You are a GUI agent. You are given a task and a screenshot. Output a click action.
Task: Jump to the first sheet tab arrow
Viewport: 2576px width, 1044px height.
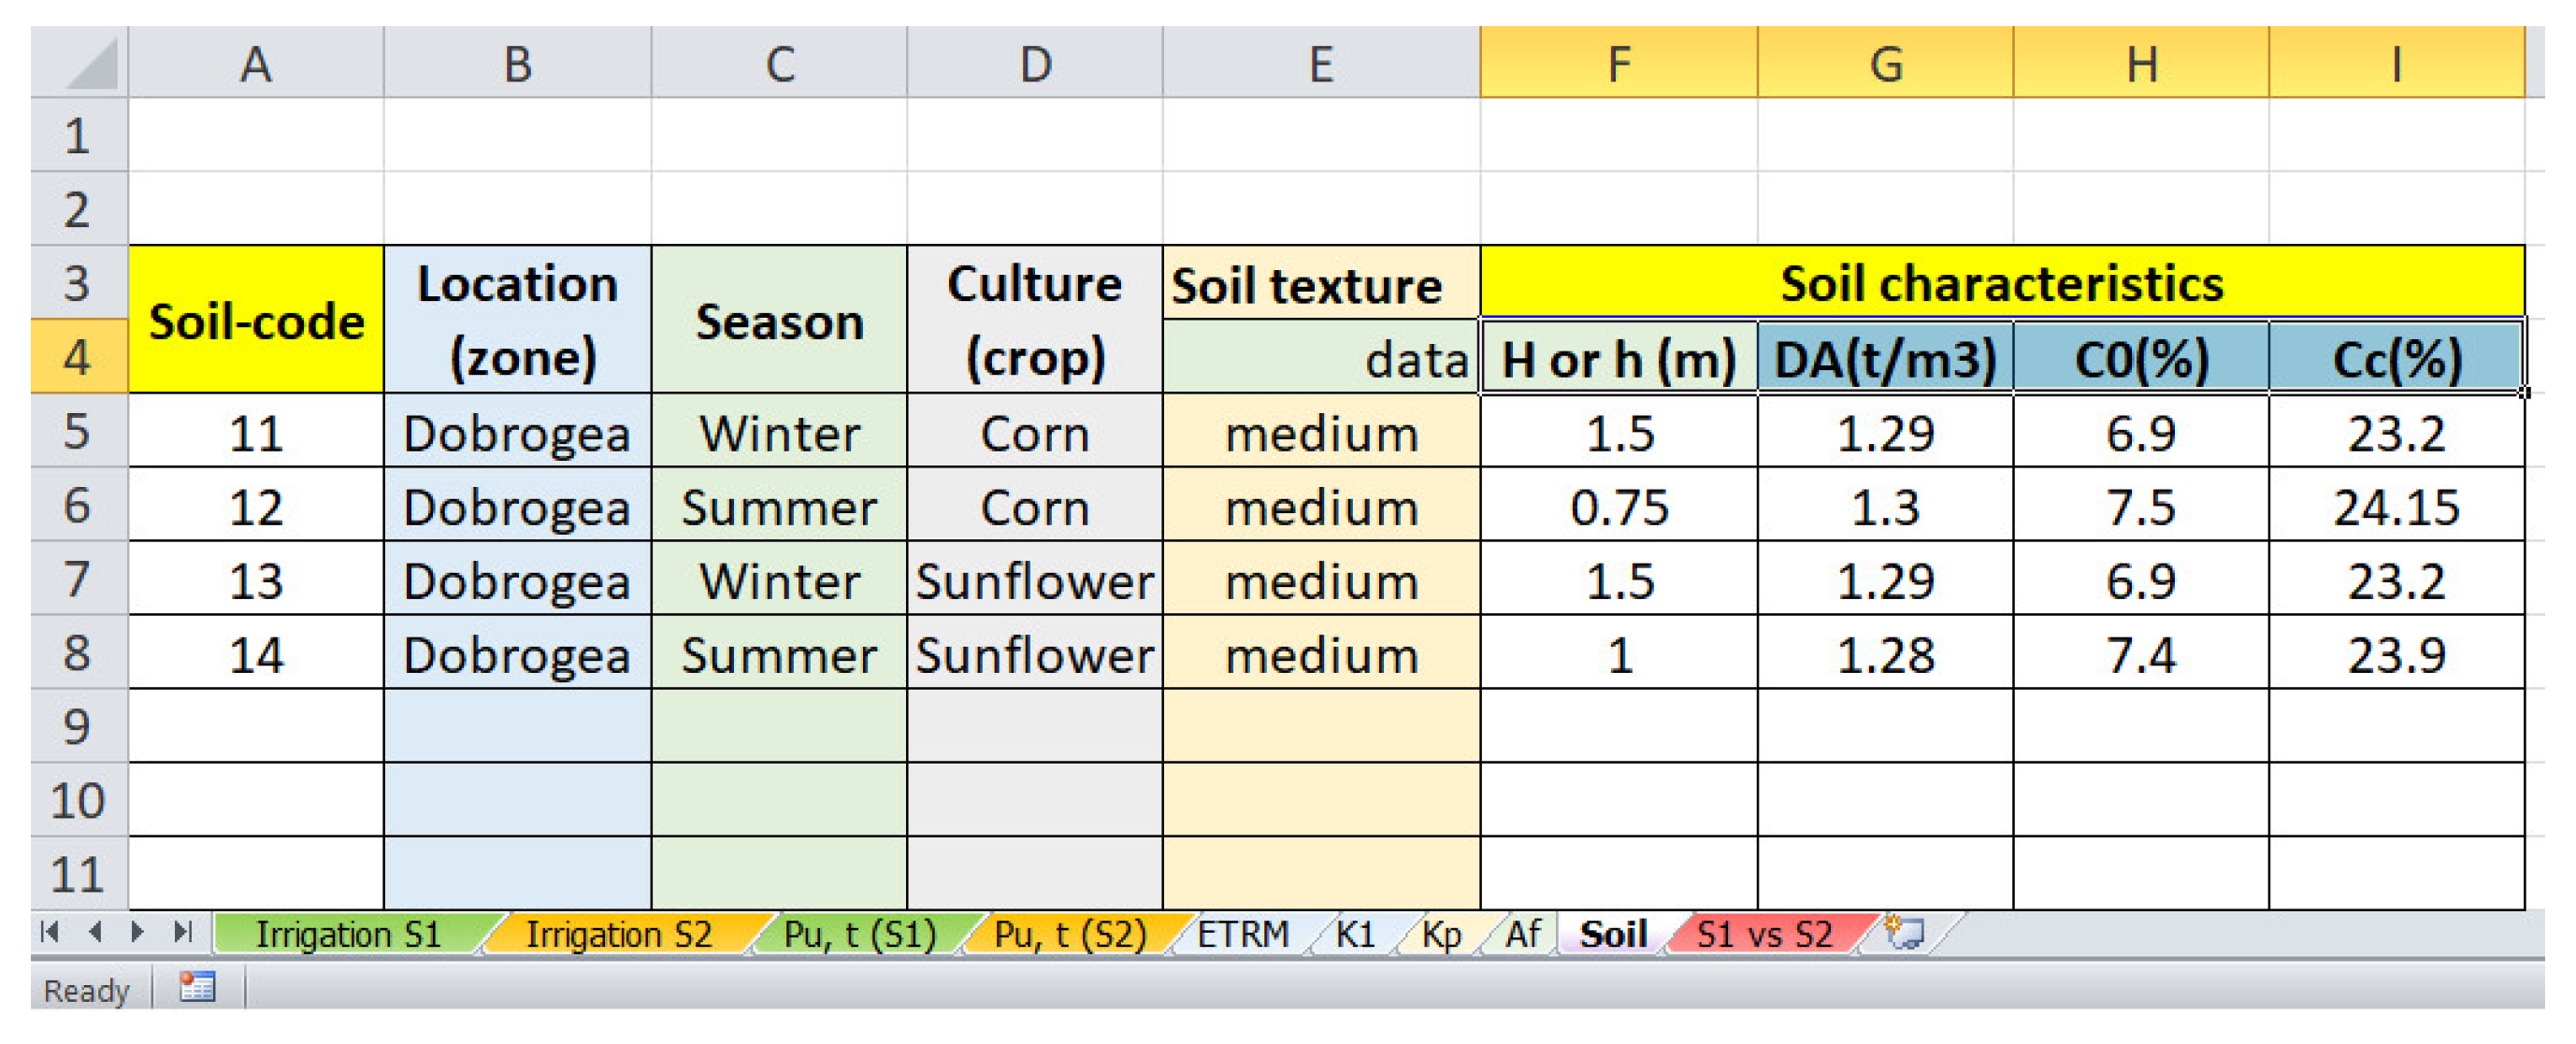(49, 932)
